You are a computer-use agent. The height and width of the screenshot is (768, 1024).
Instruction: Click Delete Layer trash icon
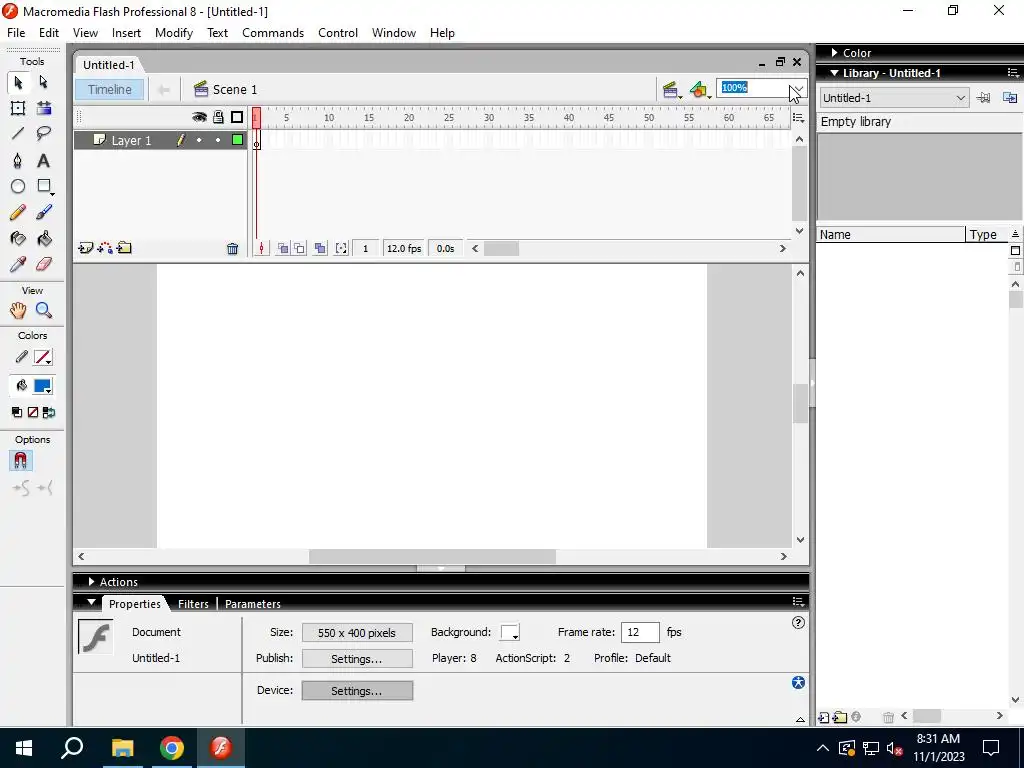click(232, 248)
